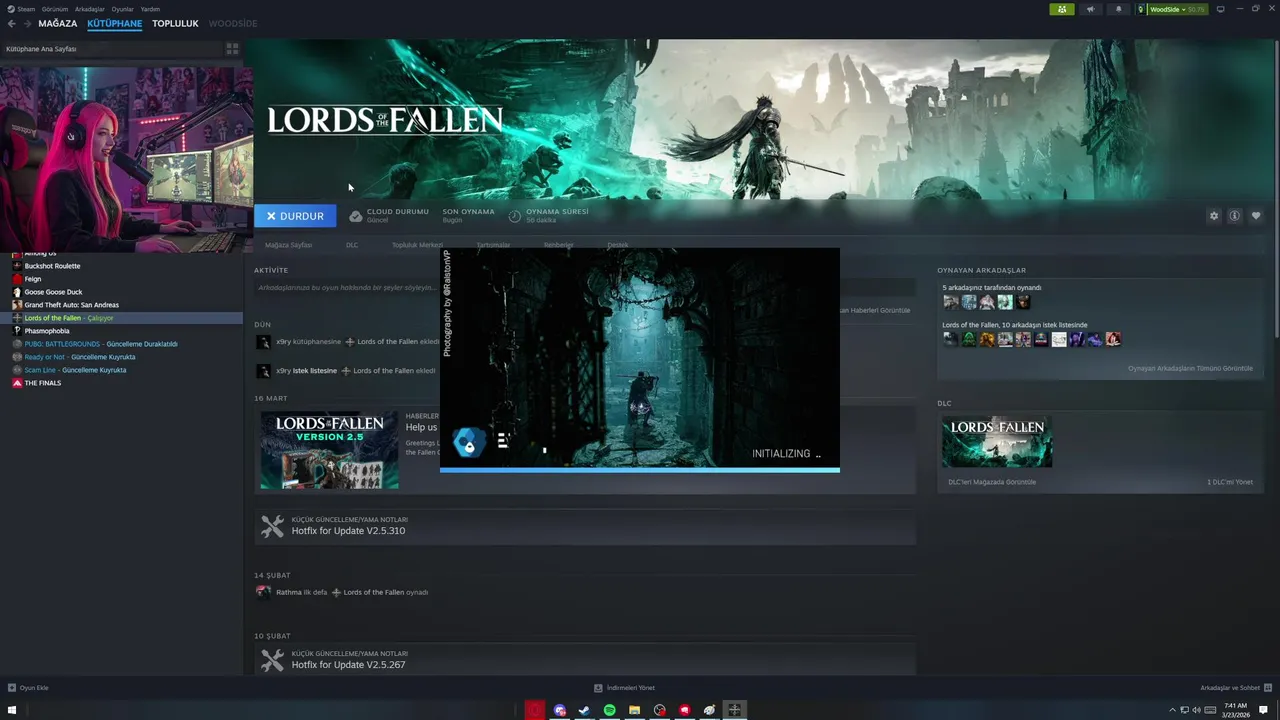Open the Yardım menu

point(150,9)
